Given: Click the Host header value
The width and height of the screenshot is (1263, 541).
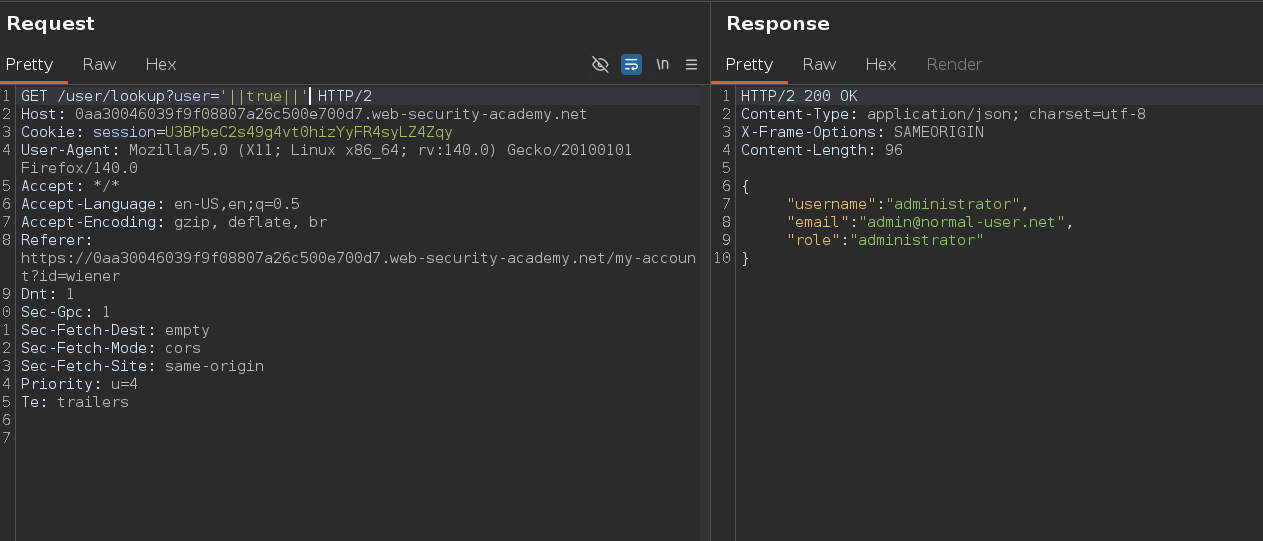Looking at the screenshot, I should click(x=331, y=114).
